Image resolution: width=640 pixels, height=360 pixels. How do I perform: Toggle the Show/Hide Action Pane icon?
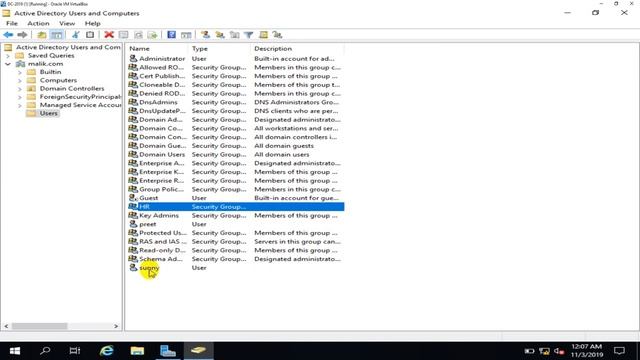(x=186, y=35)
